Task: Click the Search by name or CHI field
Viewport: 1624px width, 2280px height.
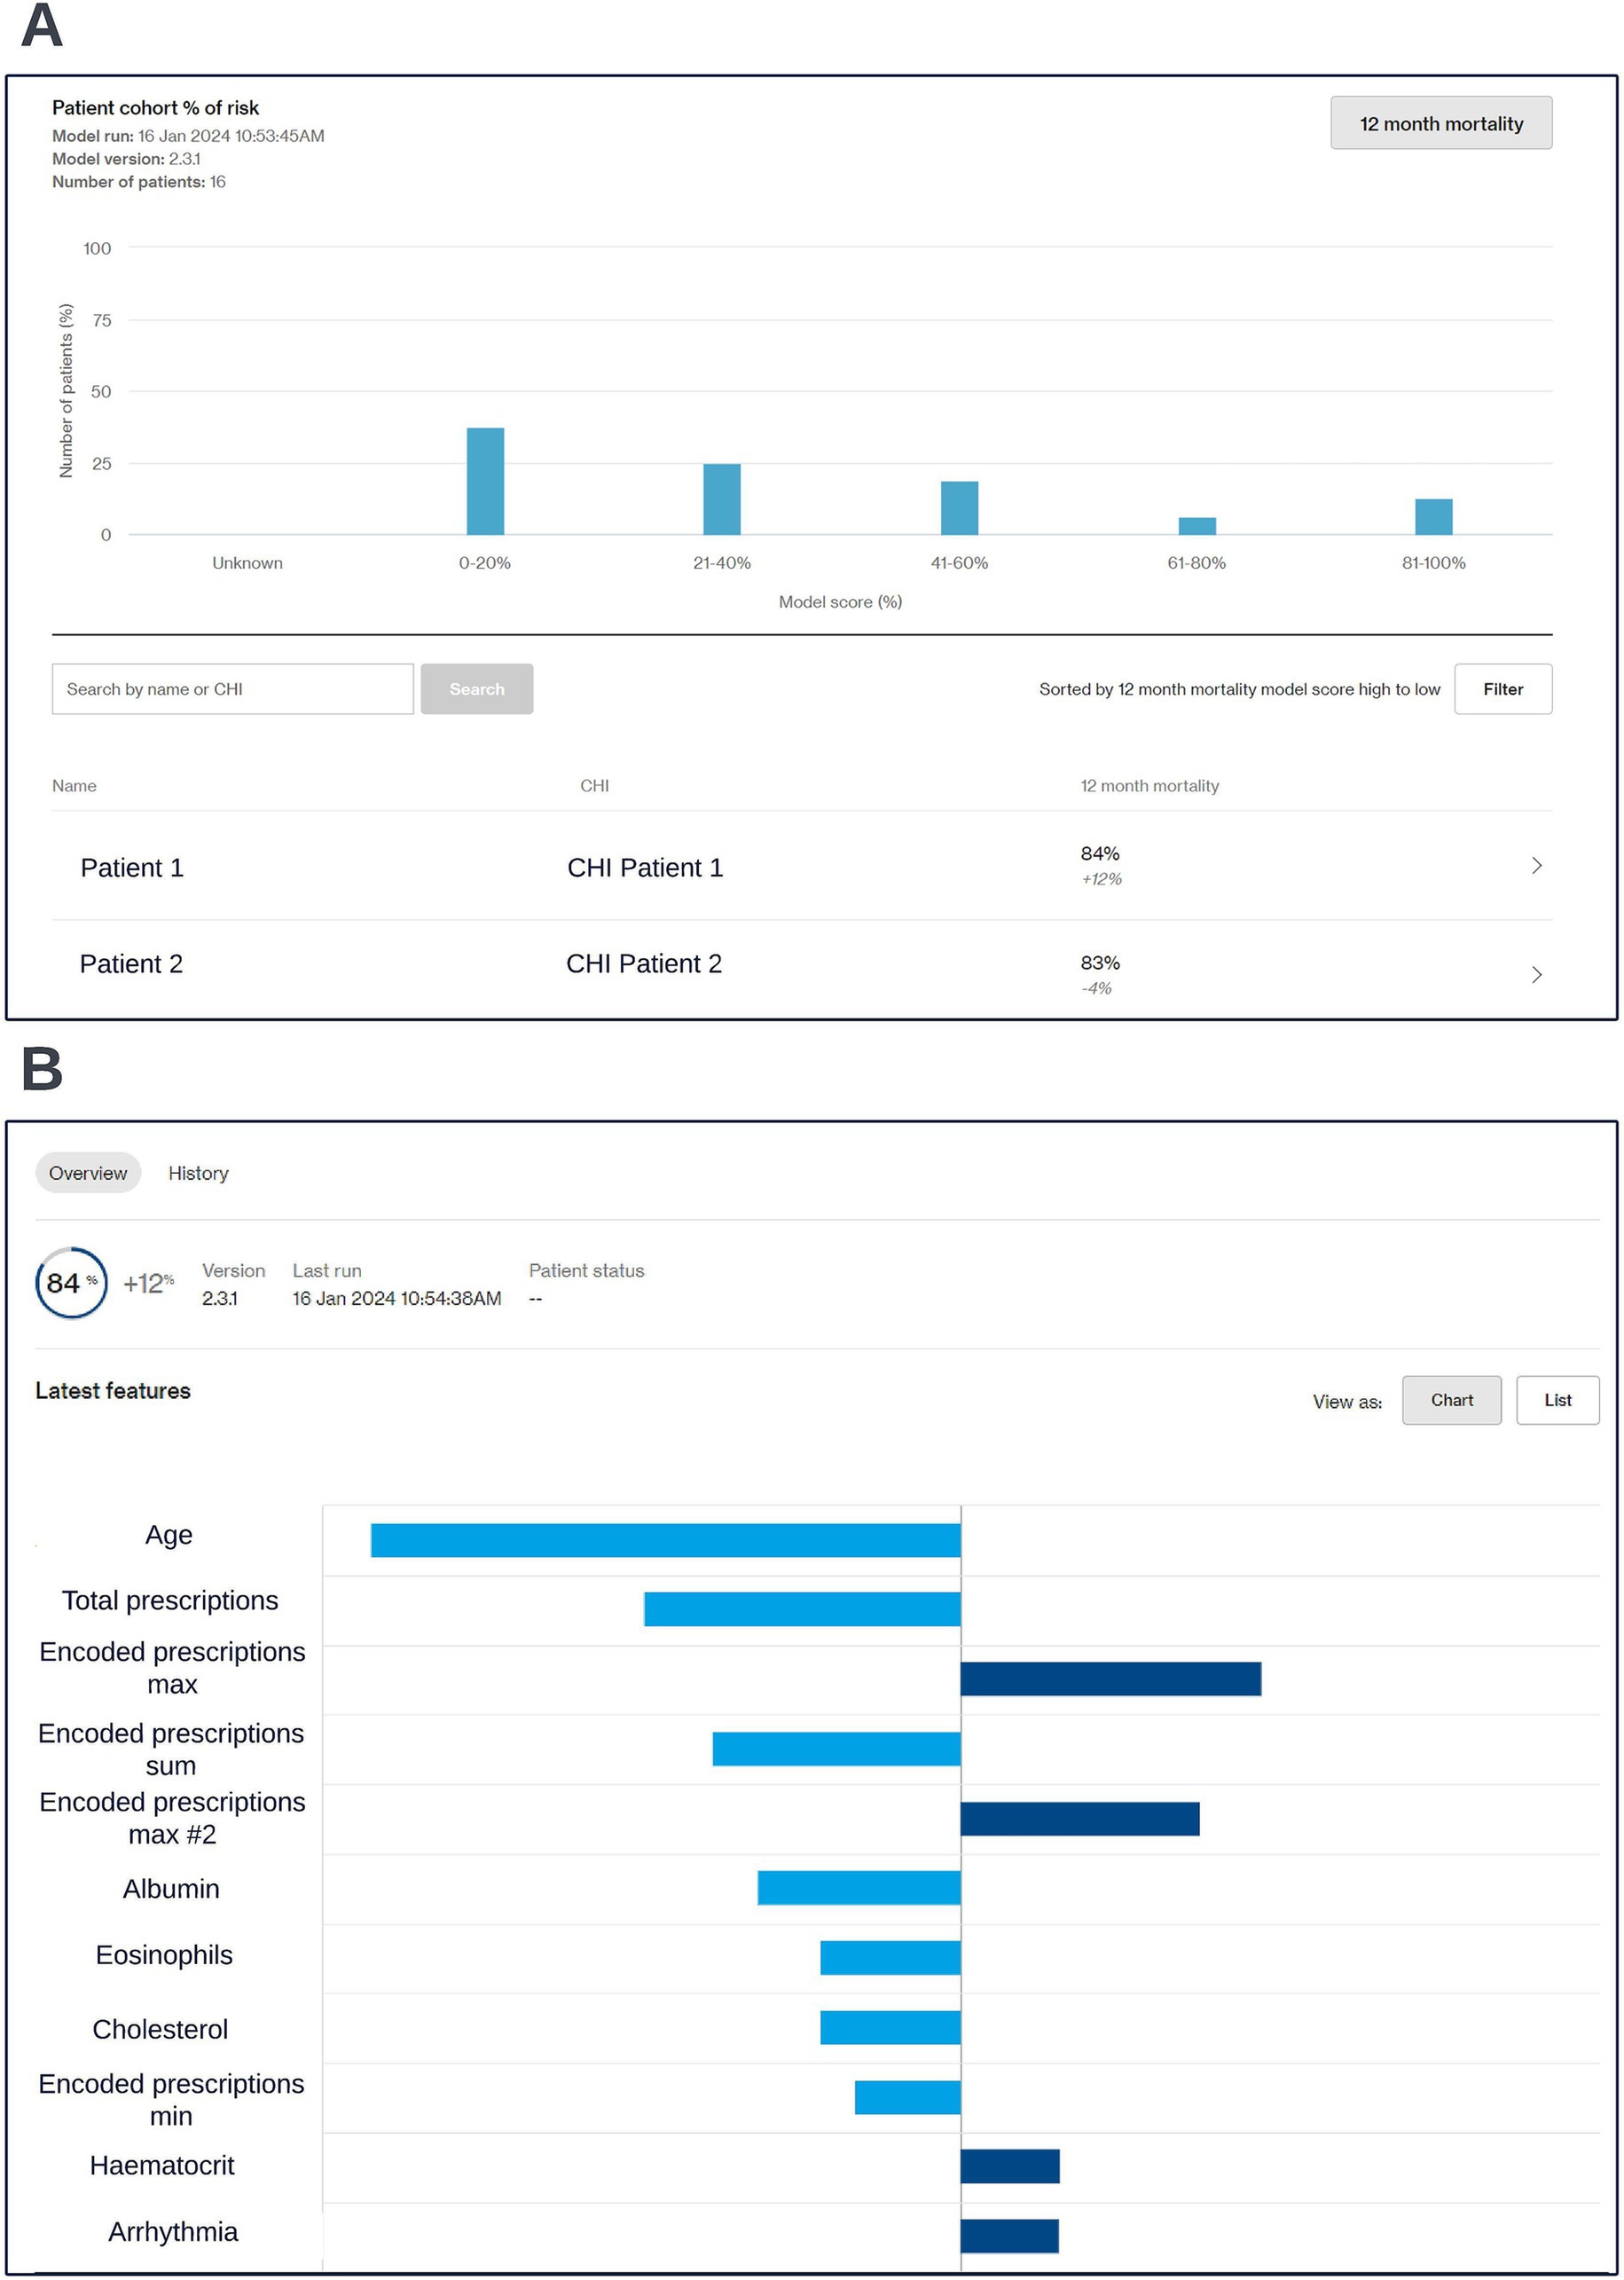Action: click(232, 689)
